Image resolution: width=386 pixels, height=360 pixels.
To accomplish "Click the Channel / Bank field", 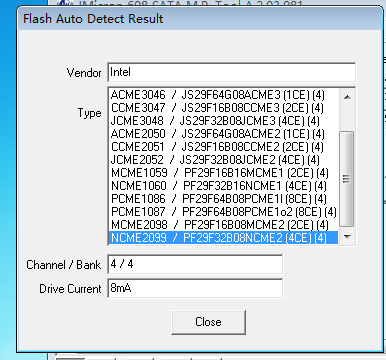I will tap(195, 264).
